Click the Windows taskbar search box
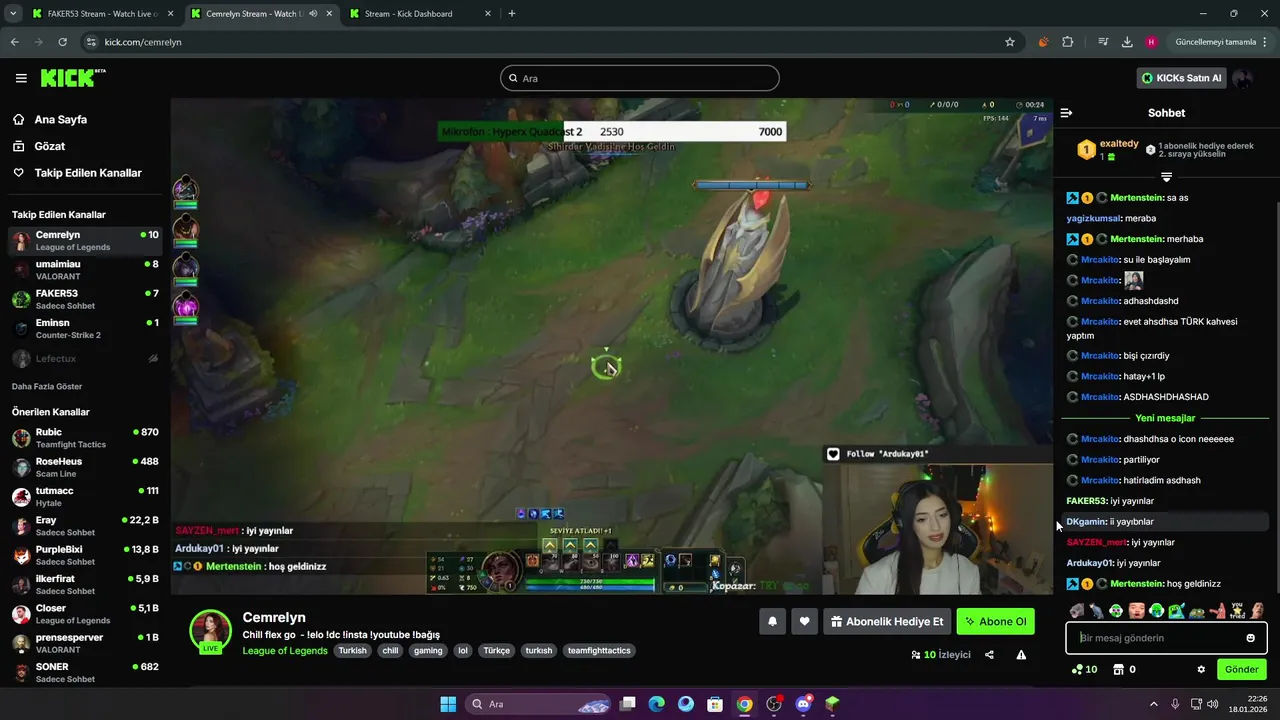 (540, 704)
